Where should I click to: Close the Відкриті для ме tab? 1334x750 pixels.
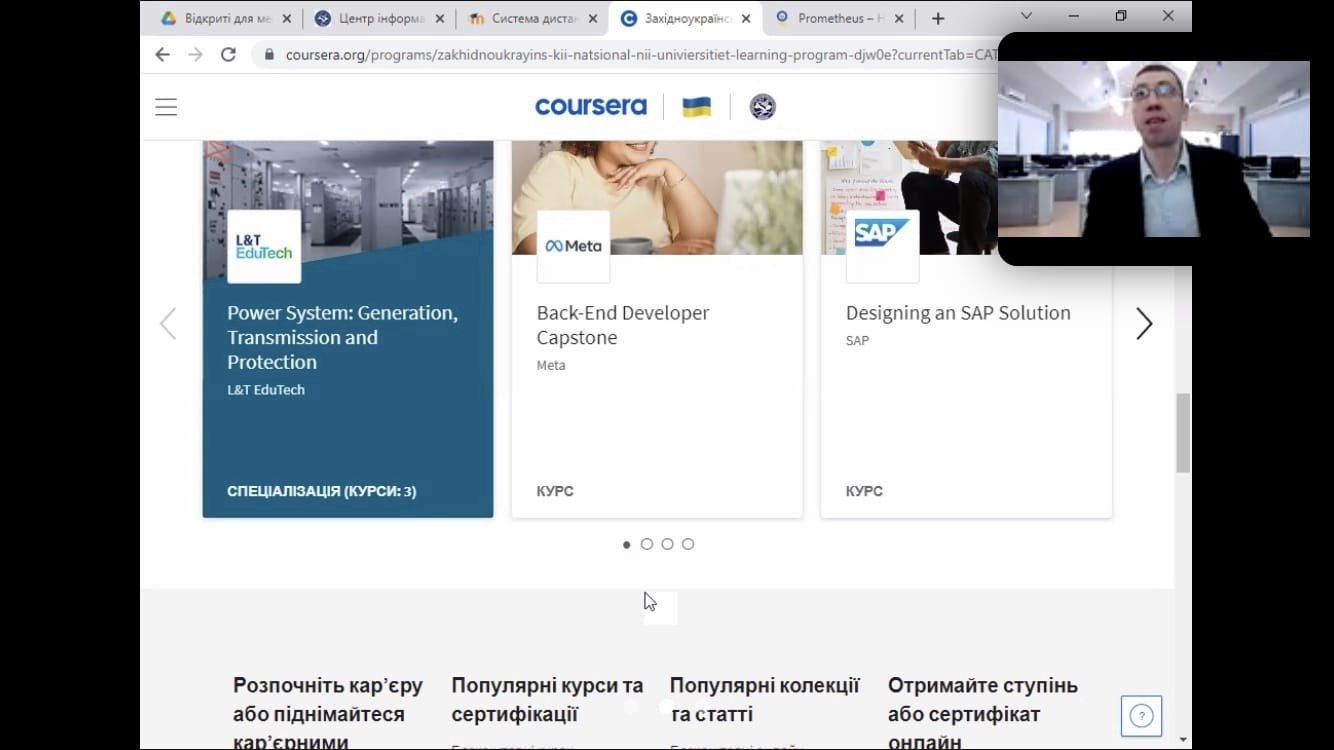pyautogui.click(x=287, y=18)
